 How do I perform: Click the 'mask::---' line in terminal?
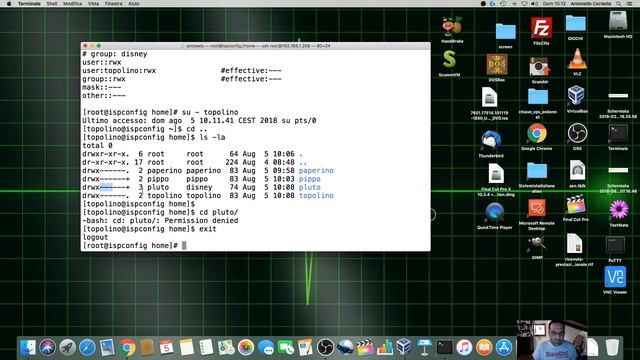tap(102, 87)
